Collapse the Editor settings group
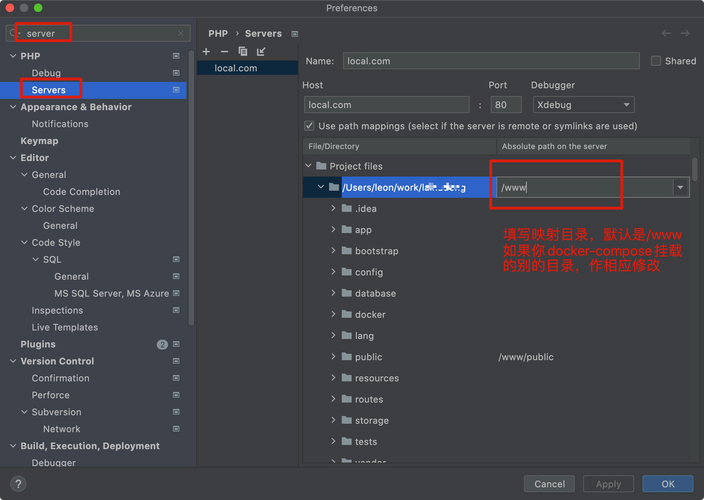The width and height of the screenshot is (704, 500). [x=13, y=158]
